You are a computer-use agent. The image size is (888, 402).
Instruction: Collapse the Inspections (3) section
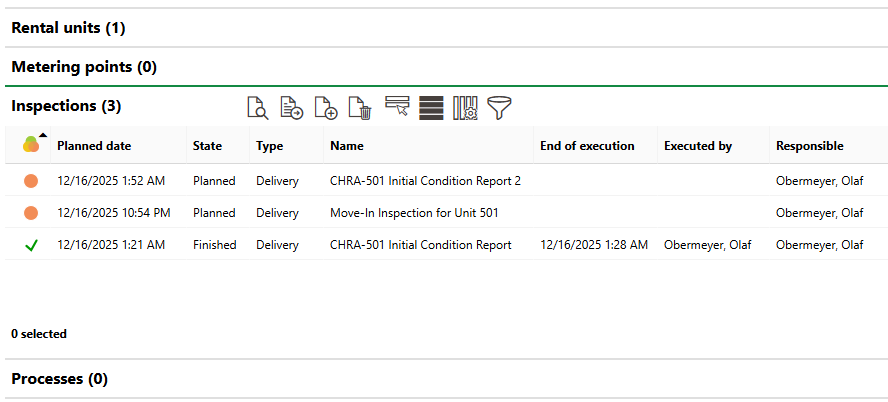tap(66, 105)
